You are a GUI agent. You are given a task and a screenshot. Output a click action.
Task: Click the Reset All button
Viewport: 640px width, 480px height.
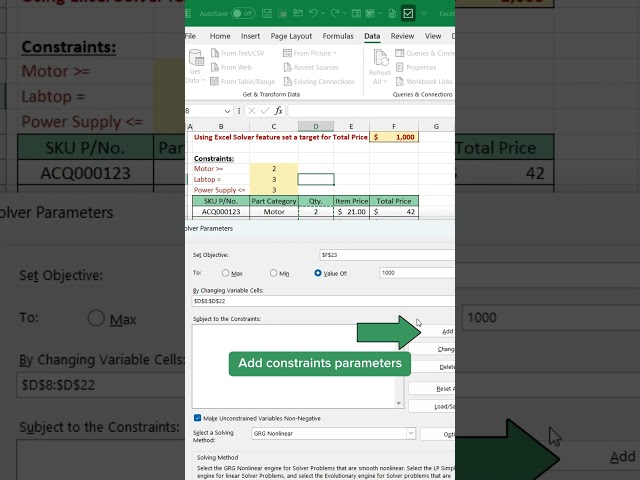pos(432,389)
